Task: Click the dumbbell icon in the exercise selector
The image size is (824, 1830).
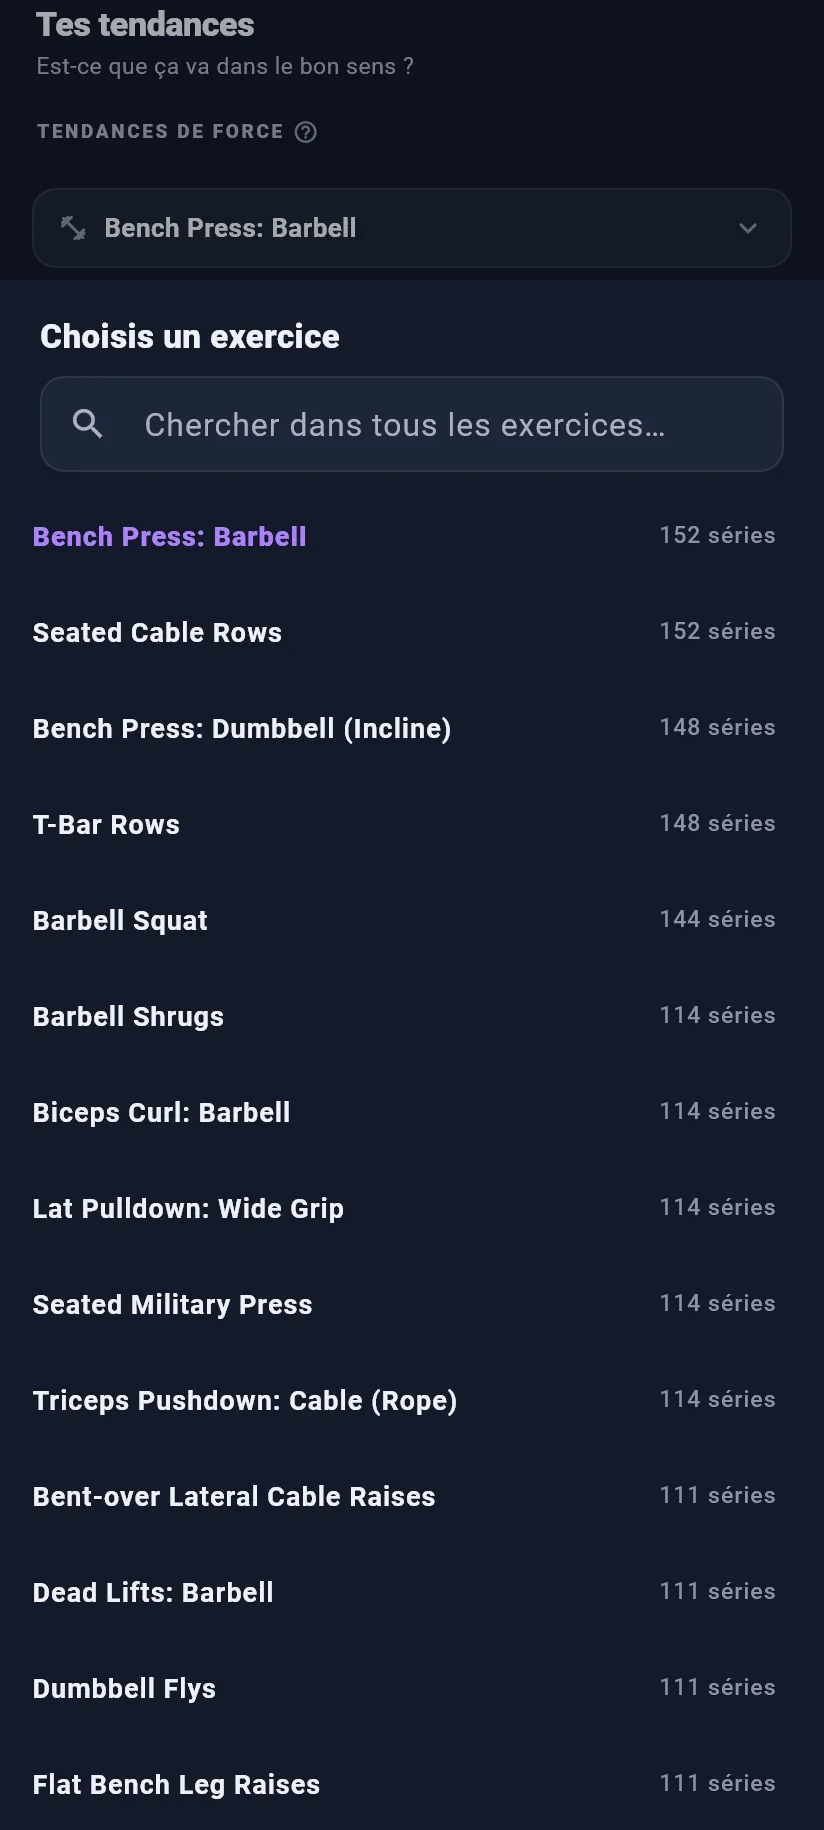Action: (73, 228)
